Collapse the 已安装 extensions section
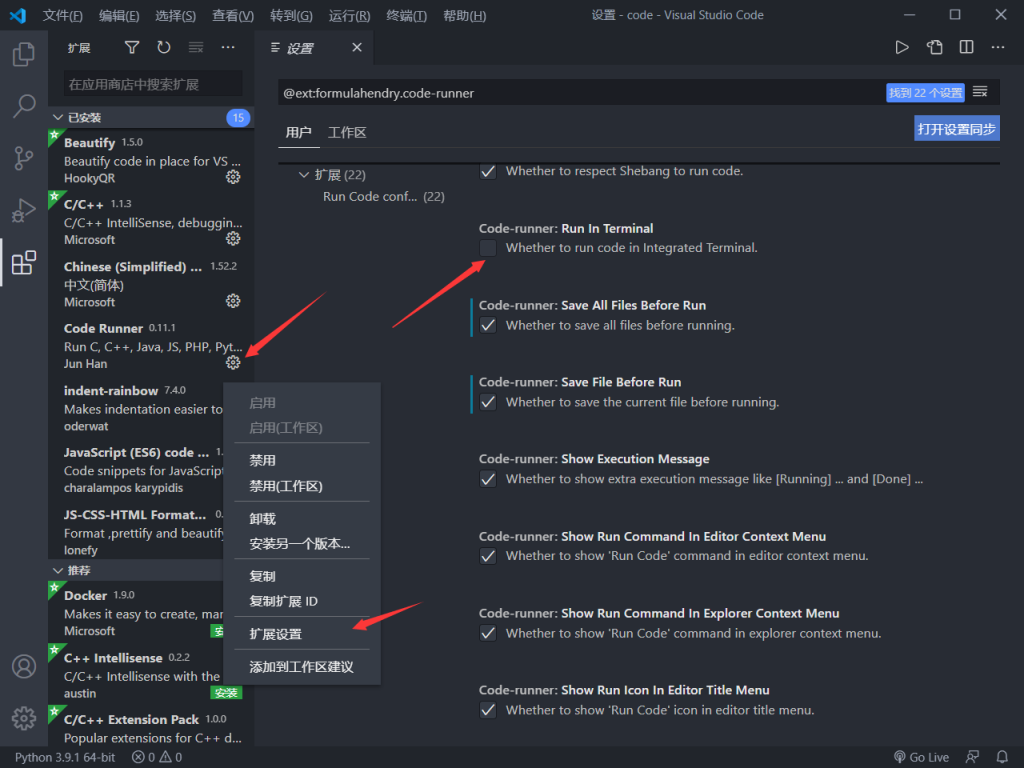 [x=58, y=118]
